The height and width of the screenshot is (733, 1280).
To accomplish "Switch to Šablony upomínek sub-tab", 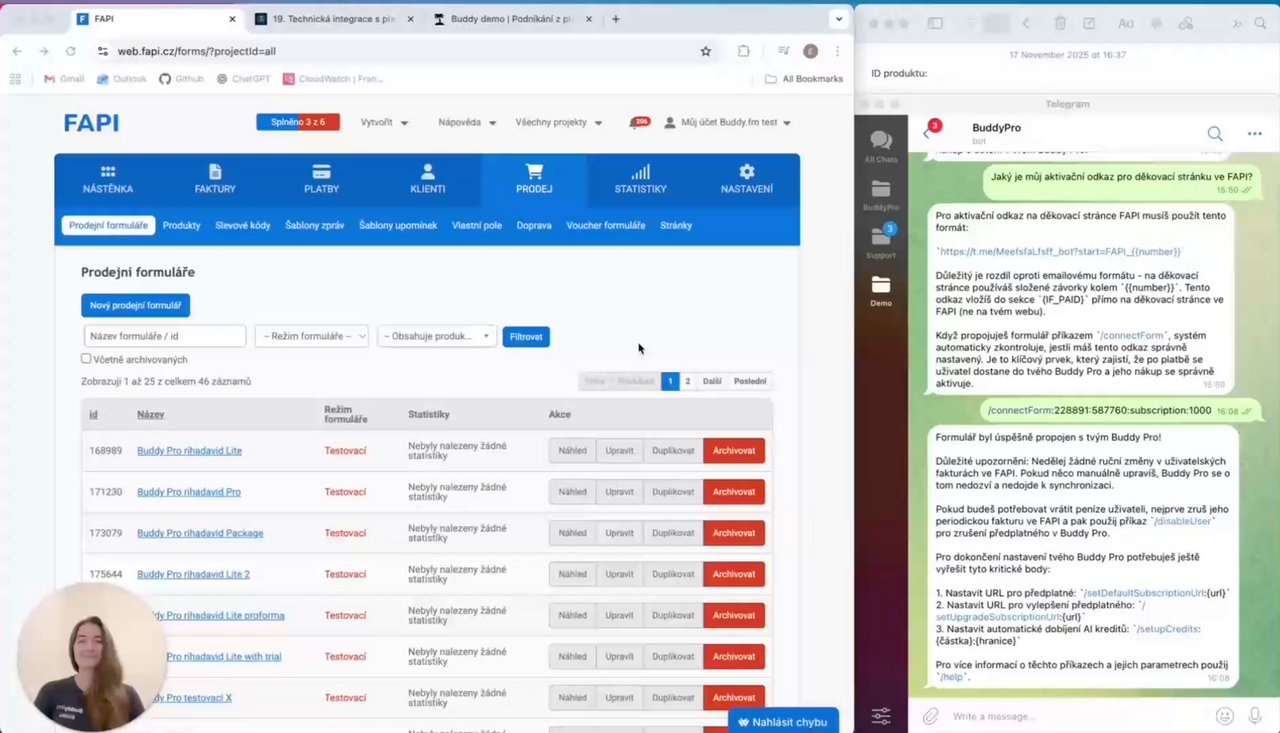I will point(398,225).
